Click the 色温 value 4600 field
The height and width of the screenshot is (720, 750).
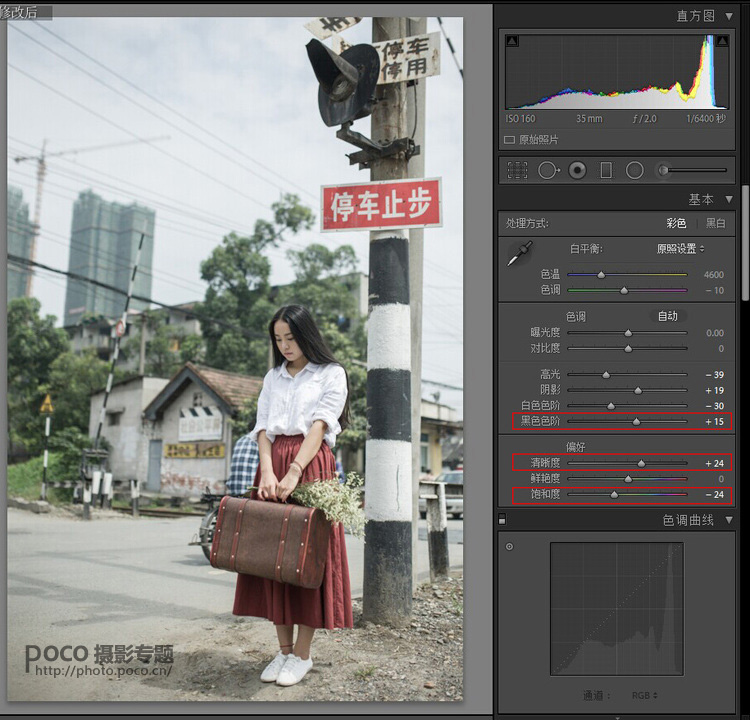(714, 275)
